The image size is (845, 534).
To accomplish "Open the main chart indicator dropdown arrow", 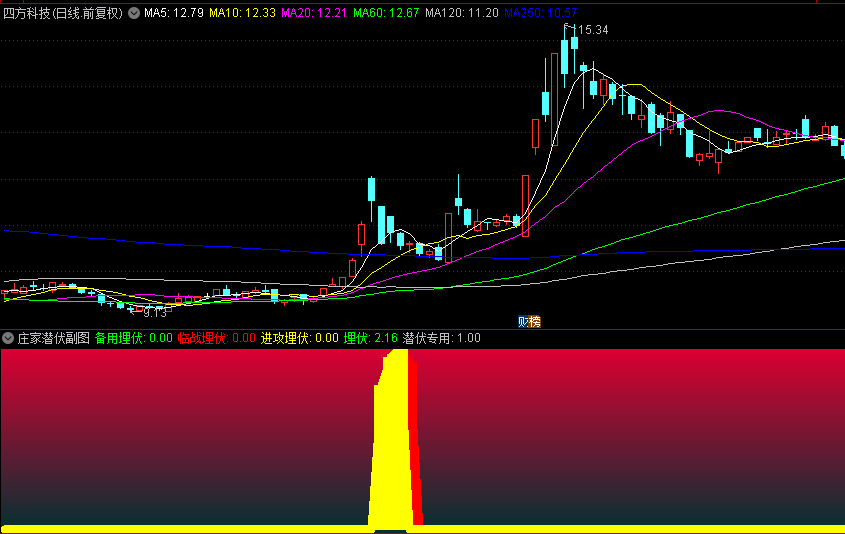I will [134, 13].
